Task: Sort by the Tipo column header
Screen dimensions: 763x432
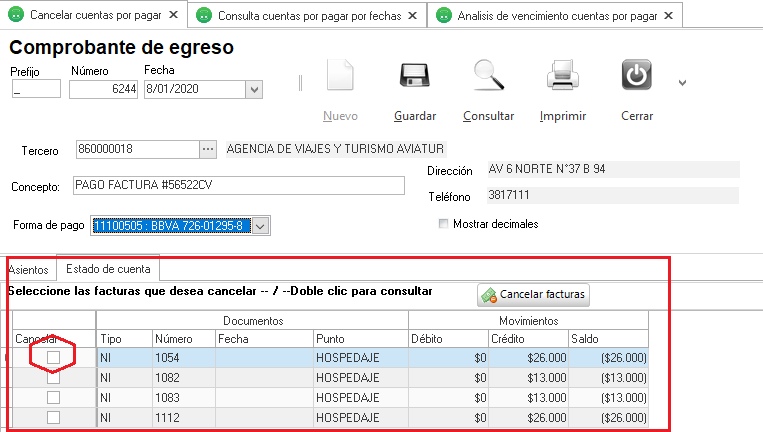Action: (124, 339)
